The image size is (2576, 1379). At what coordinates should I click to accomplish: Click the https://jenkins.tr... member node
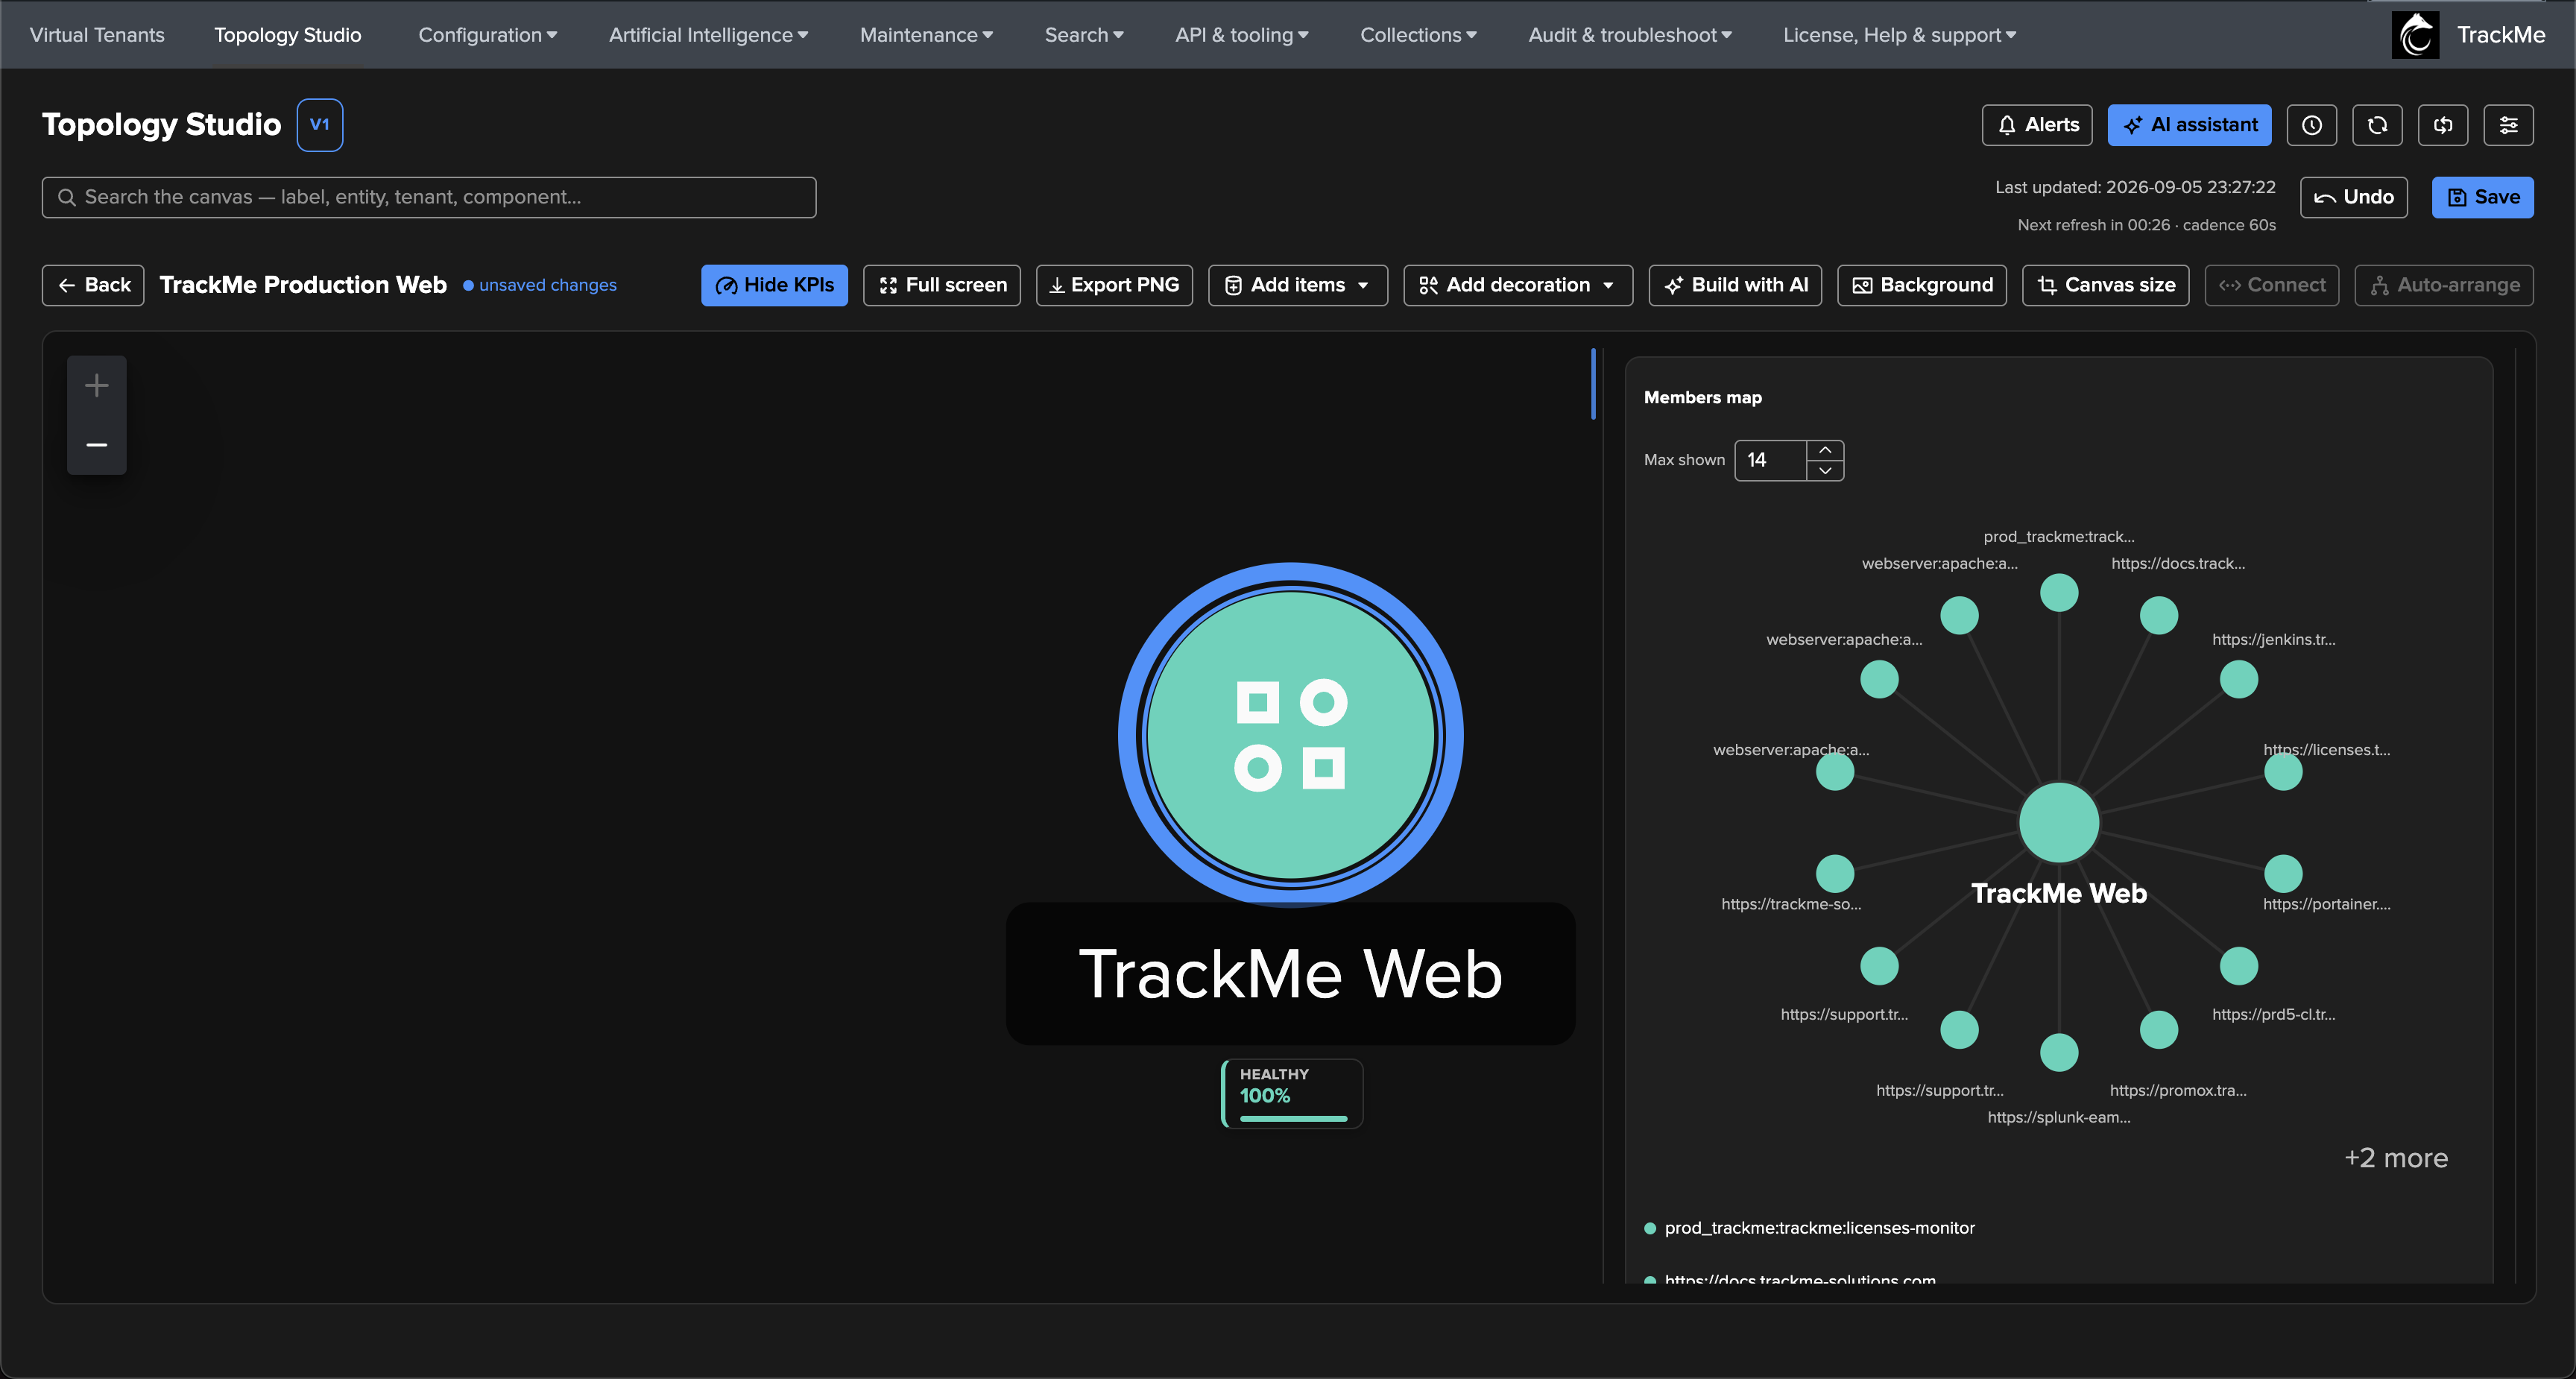(x=2239, y=679)
